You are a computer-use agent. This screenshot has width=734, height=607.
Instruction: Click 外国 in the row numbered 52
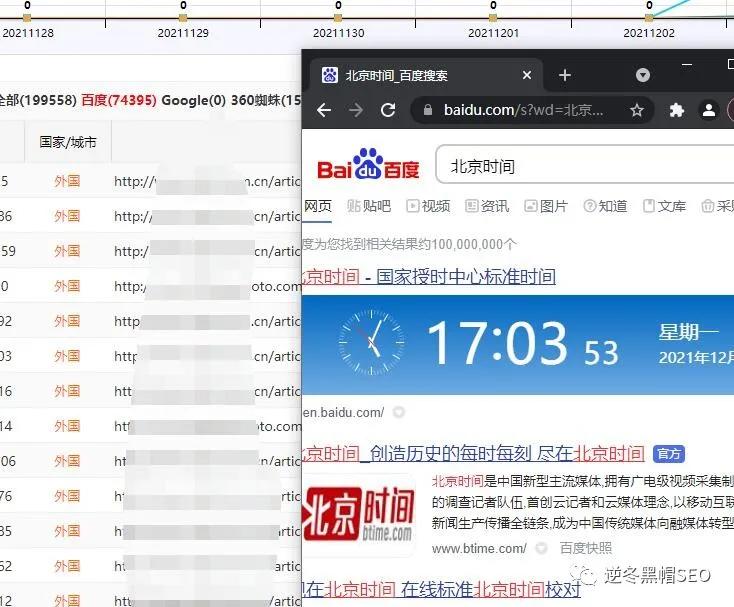pyautogui.click(x=67, y=566)
